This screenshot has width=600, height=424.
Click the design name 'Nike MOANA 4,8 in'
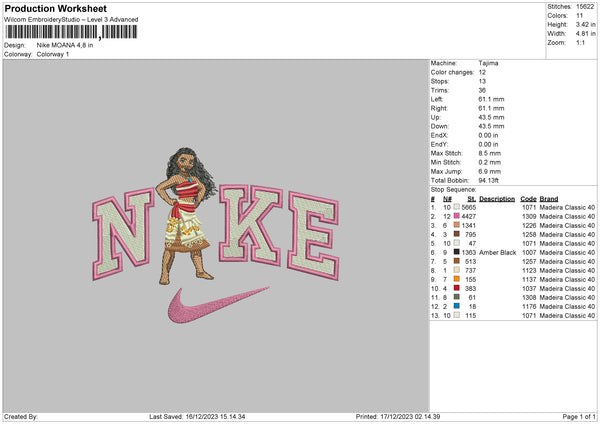(x=65, y=45)
